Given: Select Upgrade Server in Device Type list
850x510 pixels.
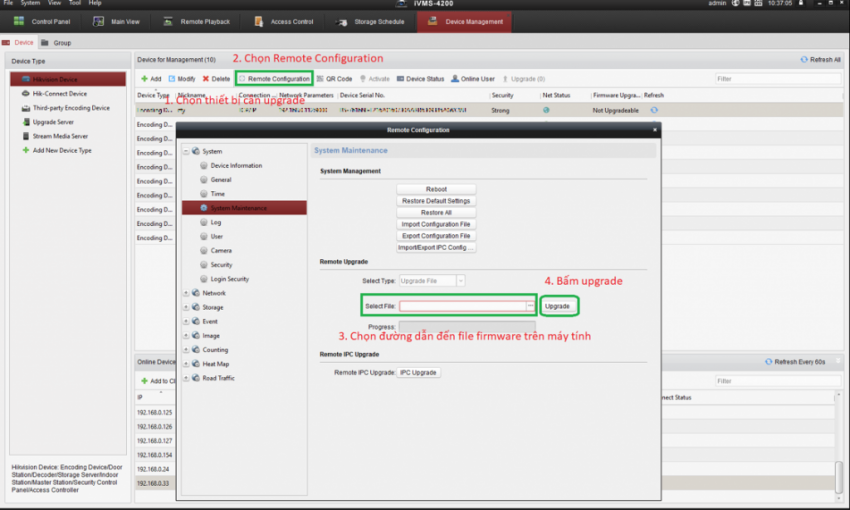Looking at the screenshot, I should [26, 122].
